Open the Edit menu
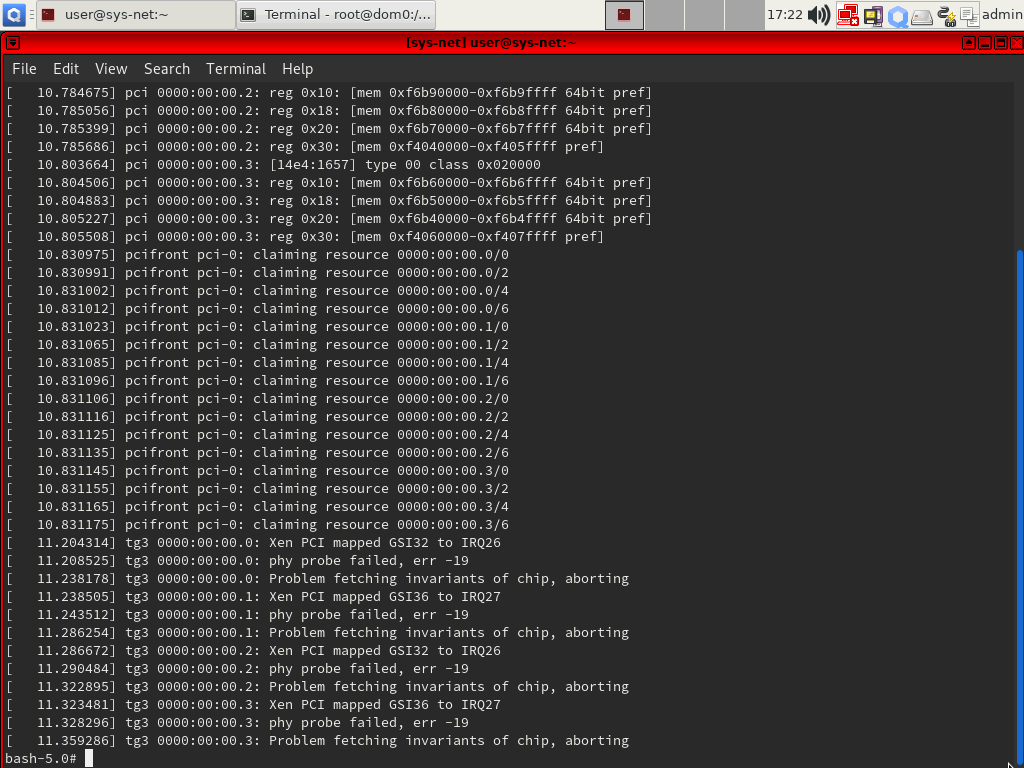1024x768 pixels. (66, 69)
